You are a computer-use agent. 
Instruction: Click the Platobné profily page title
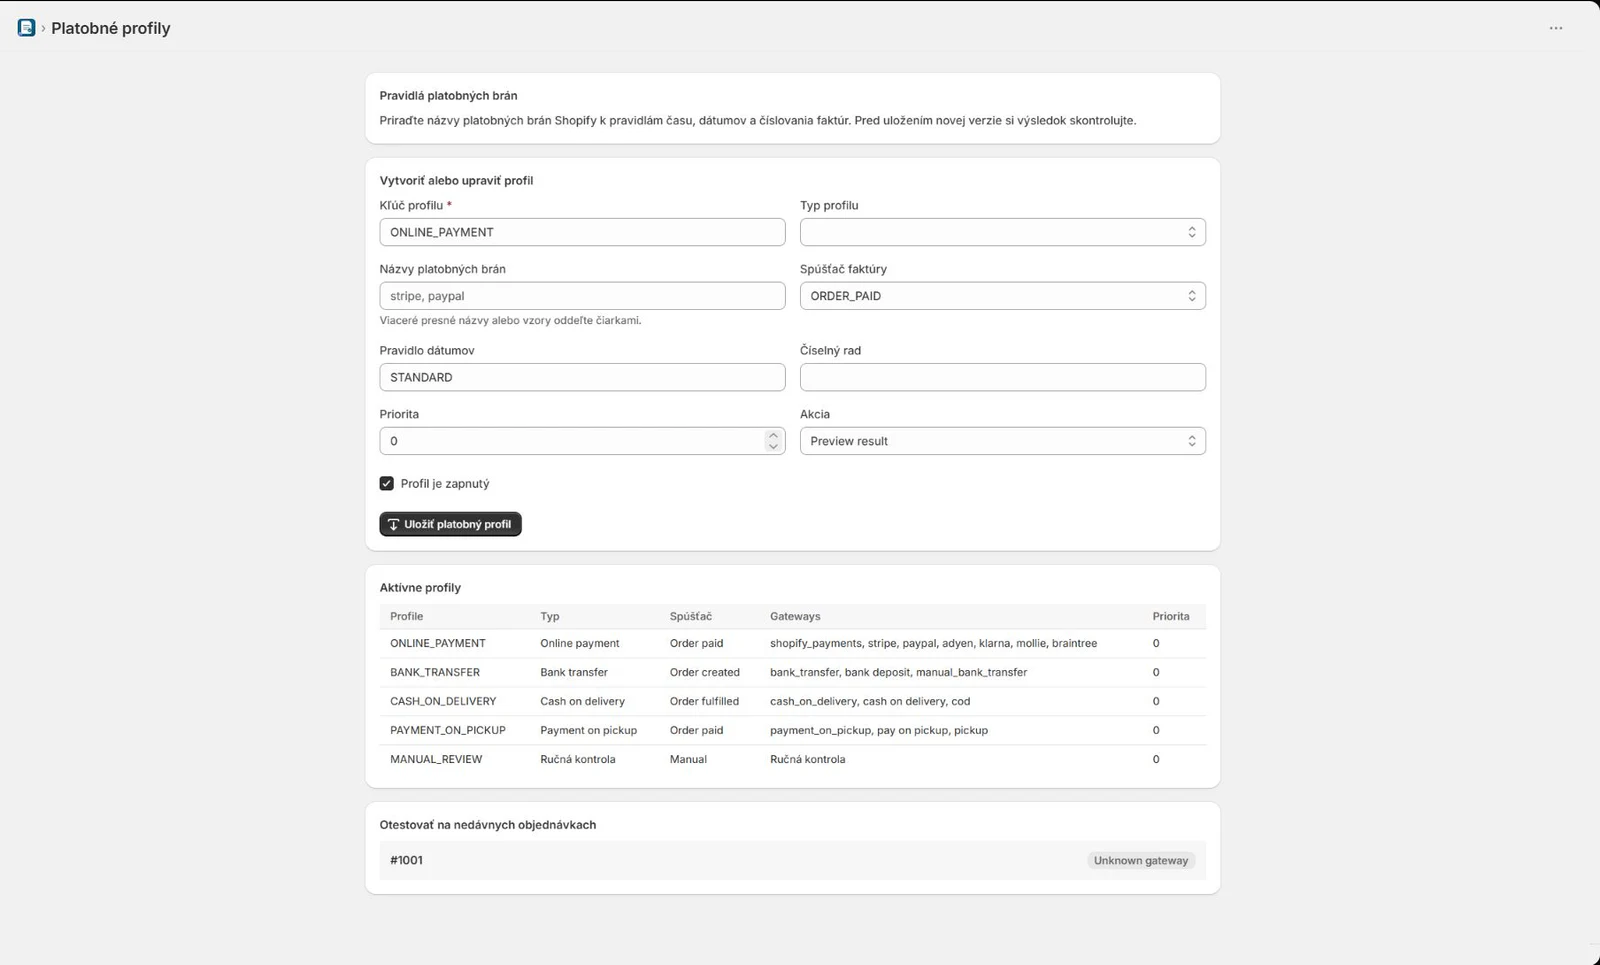pos(111,28)
